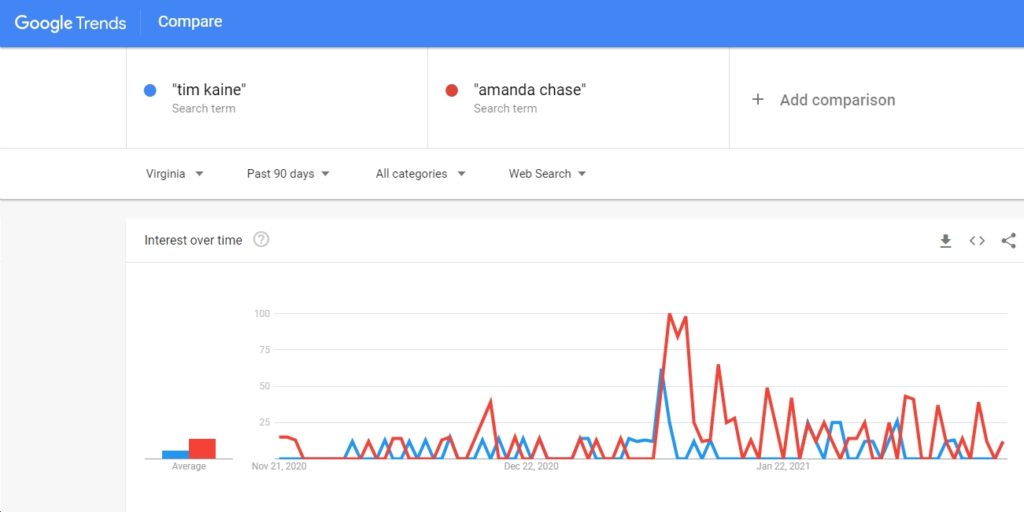The width and height of the screenshot is (1024, 512).
Task: Click the red Average bar
Action: tap(202, 449)
